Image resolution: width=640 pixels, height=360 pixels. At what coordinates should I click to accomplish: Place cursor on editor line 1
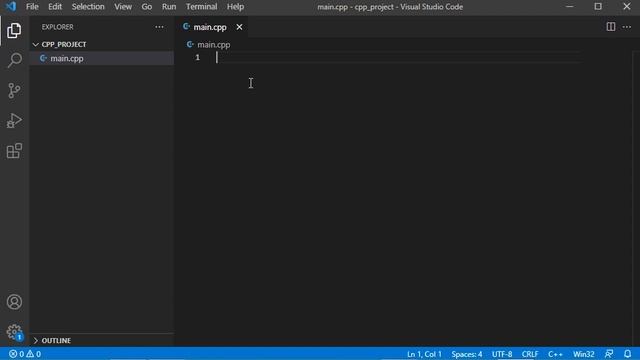click(398, 58)
